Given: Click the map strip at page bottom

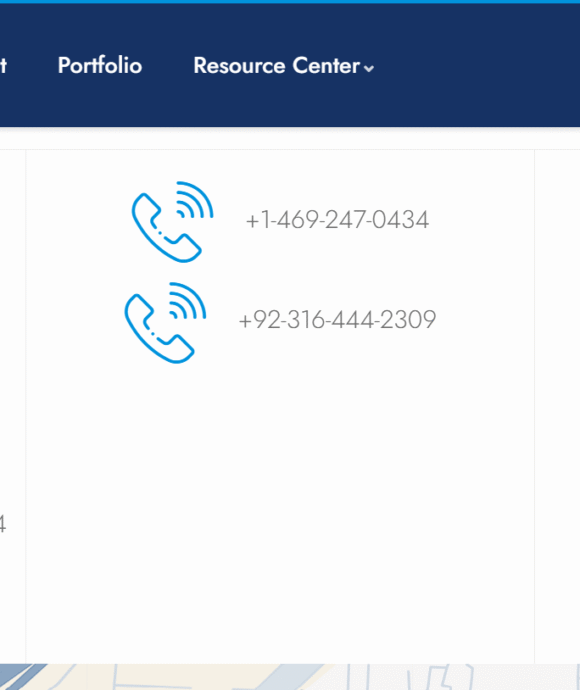Looking at the screenshot, I should [290, 677].
